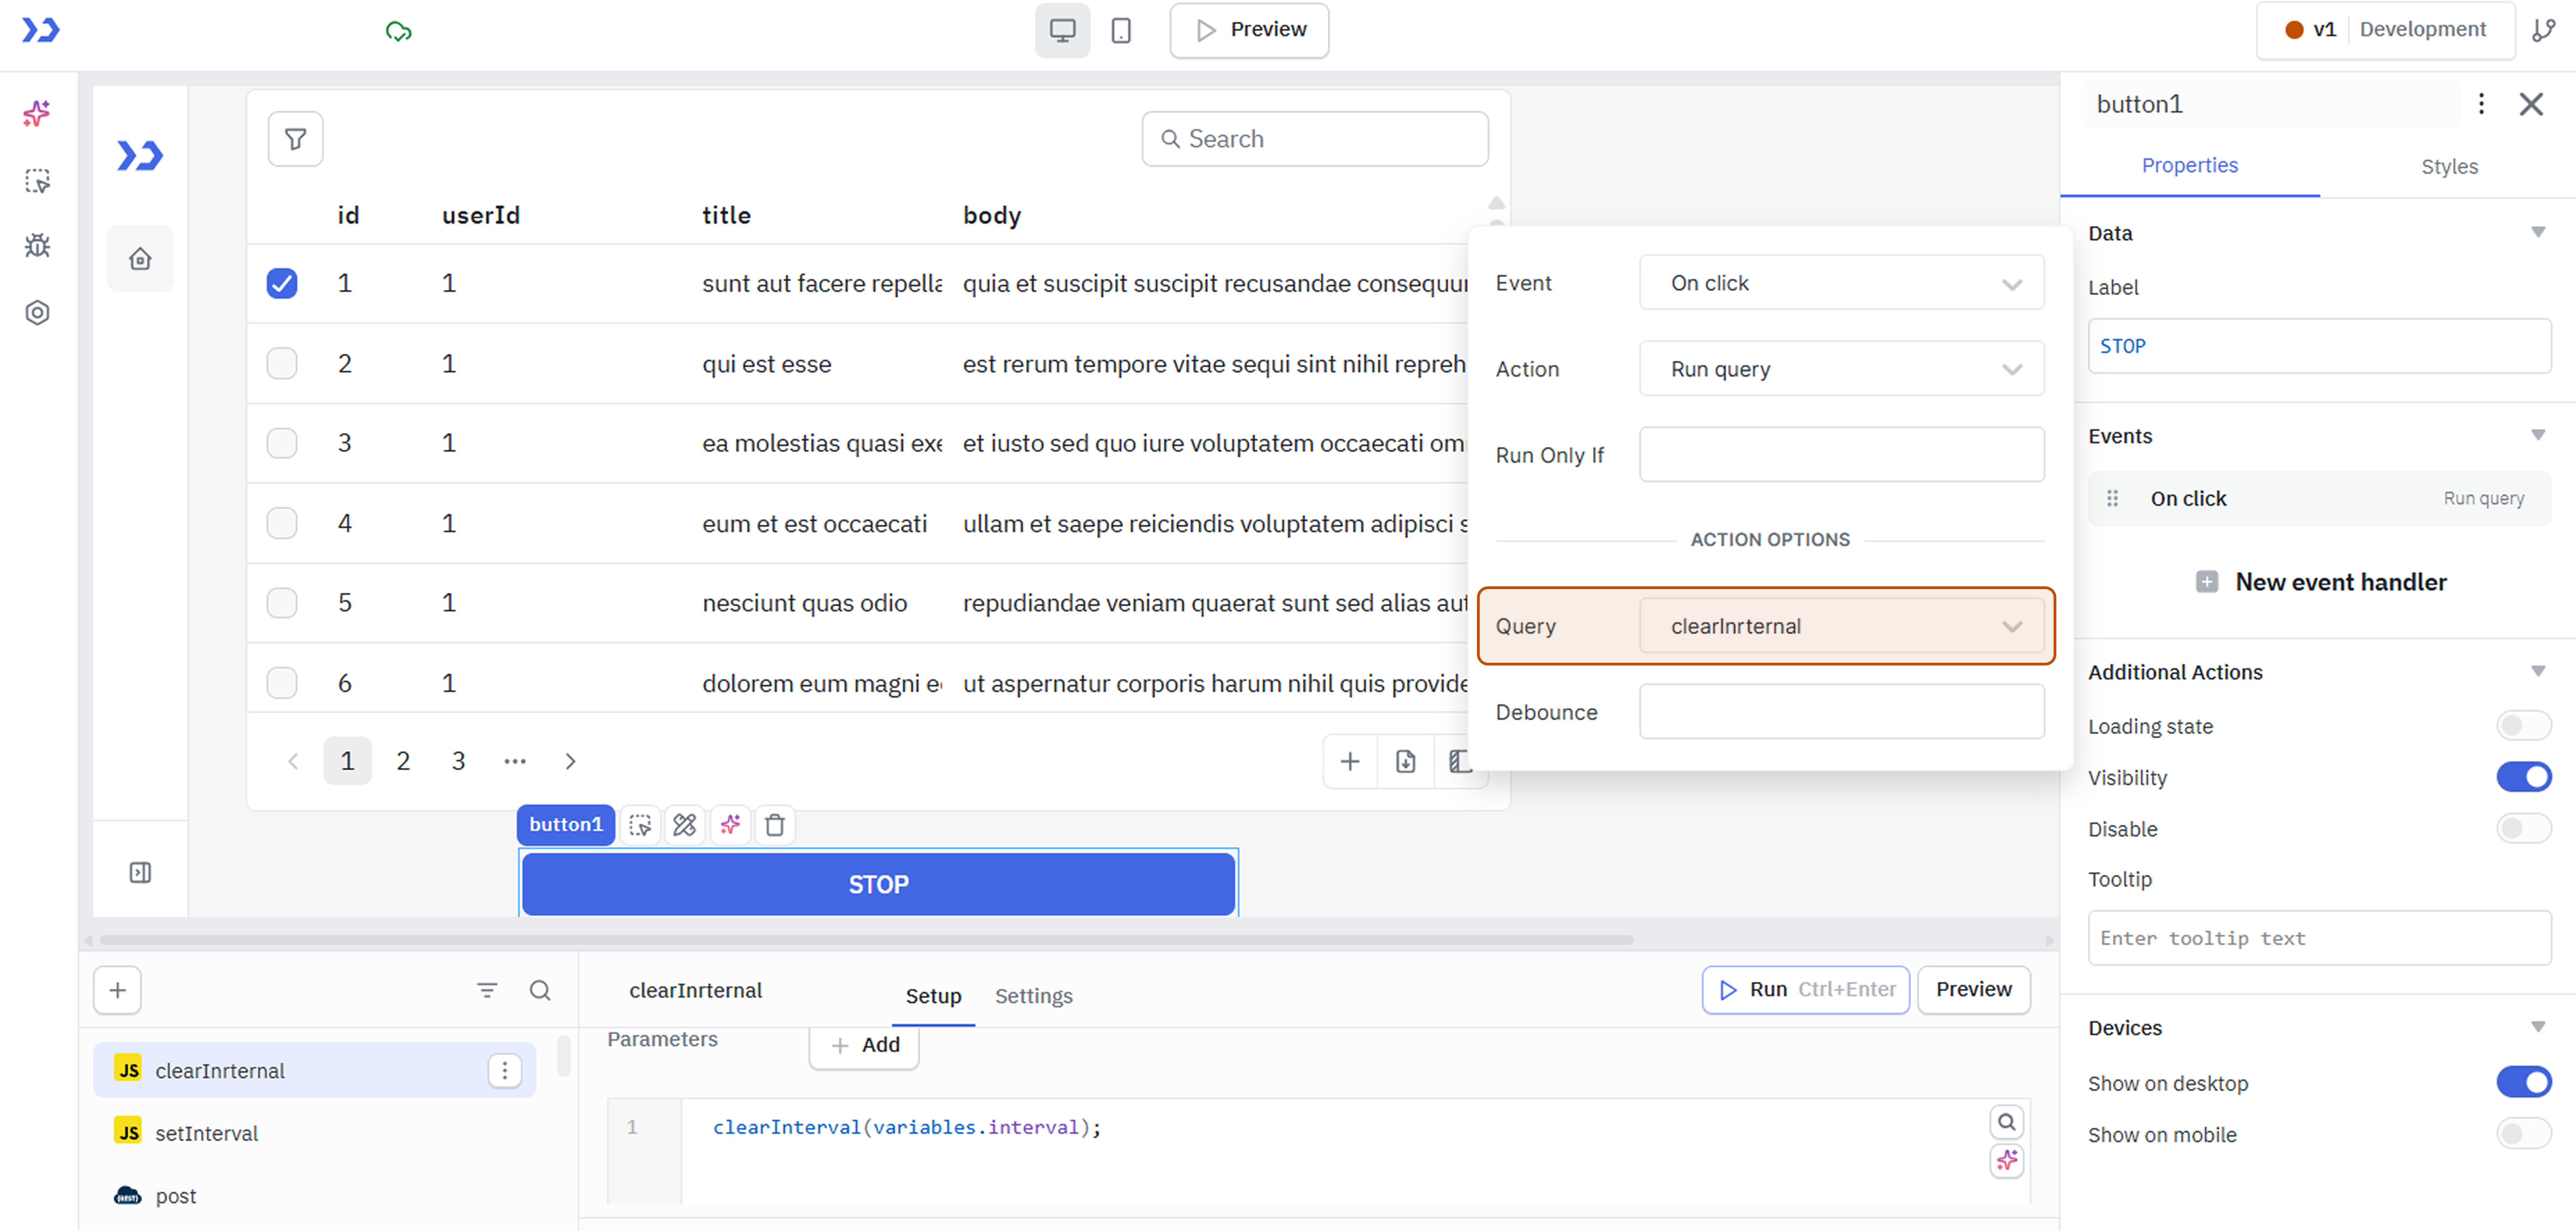Uncheck the row 1 table checkbox

[x=281, y=283]
